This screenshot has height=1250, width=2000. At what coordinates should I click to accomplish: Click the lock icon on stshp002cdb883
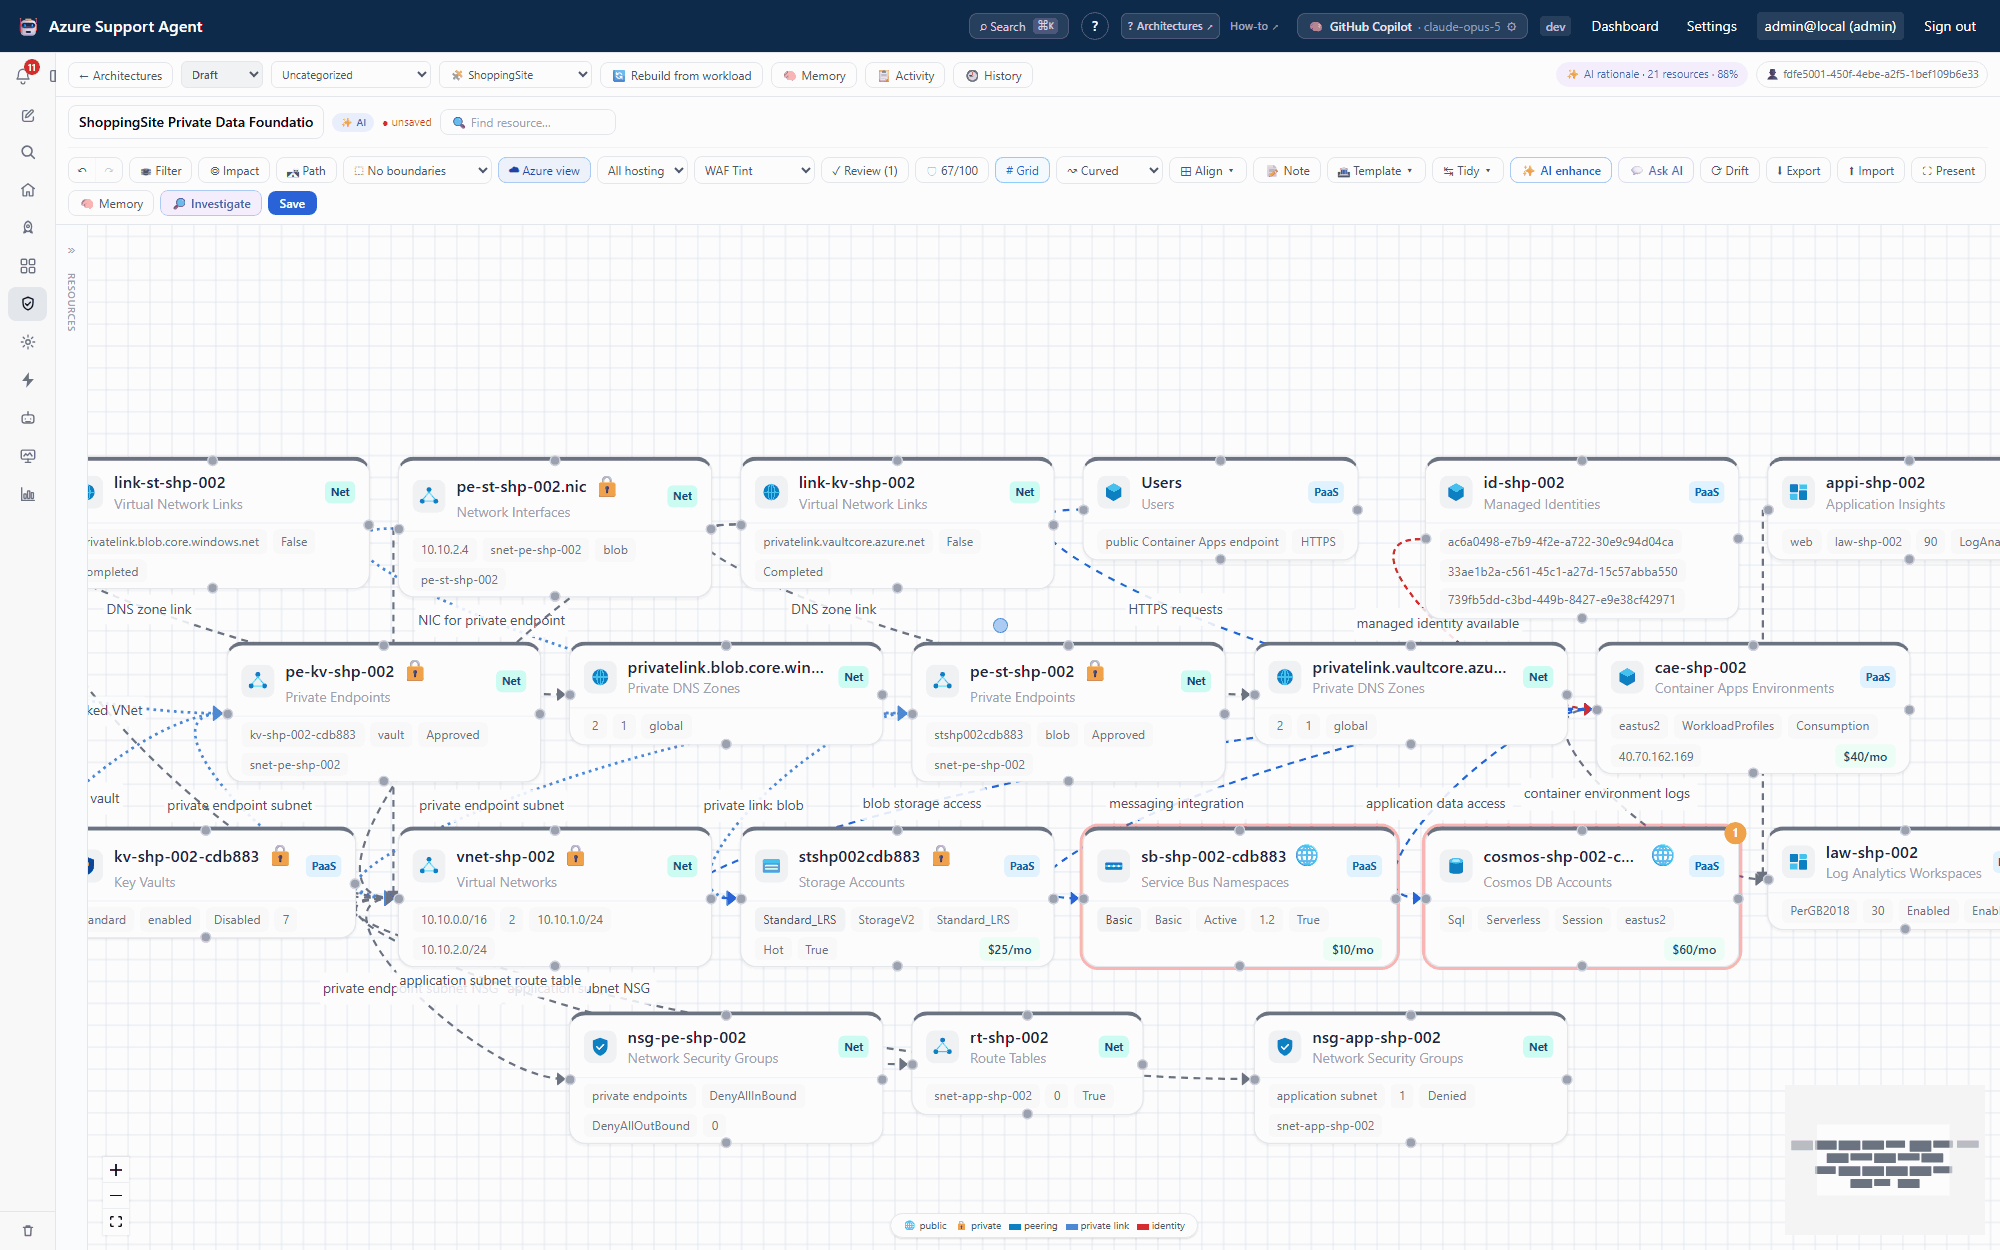coord(941,856)
